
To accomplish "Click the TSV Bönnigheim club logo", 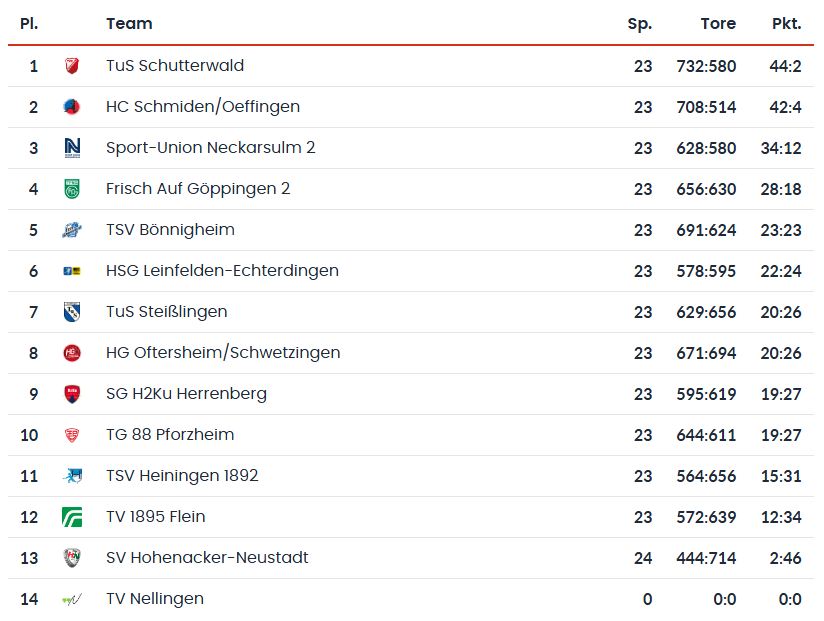I will tap(72, 230).
